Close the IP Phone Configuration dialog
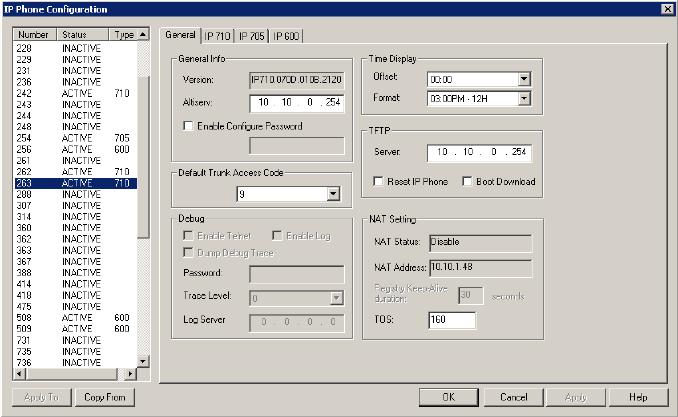The image size is (678, 417). point(667,8)
